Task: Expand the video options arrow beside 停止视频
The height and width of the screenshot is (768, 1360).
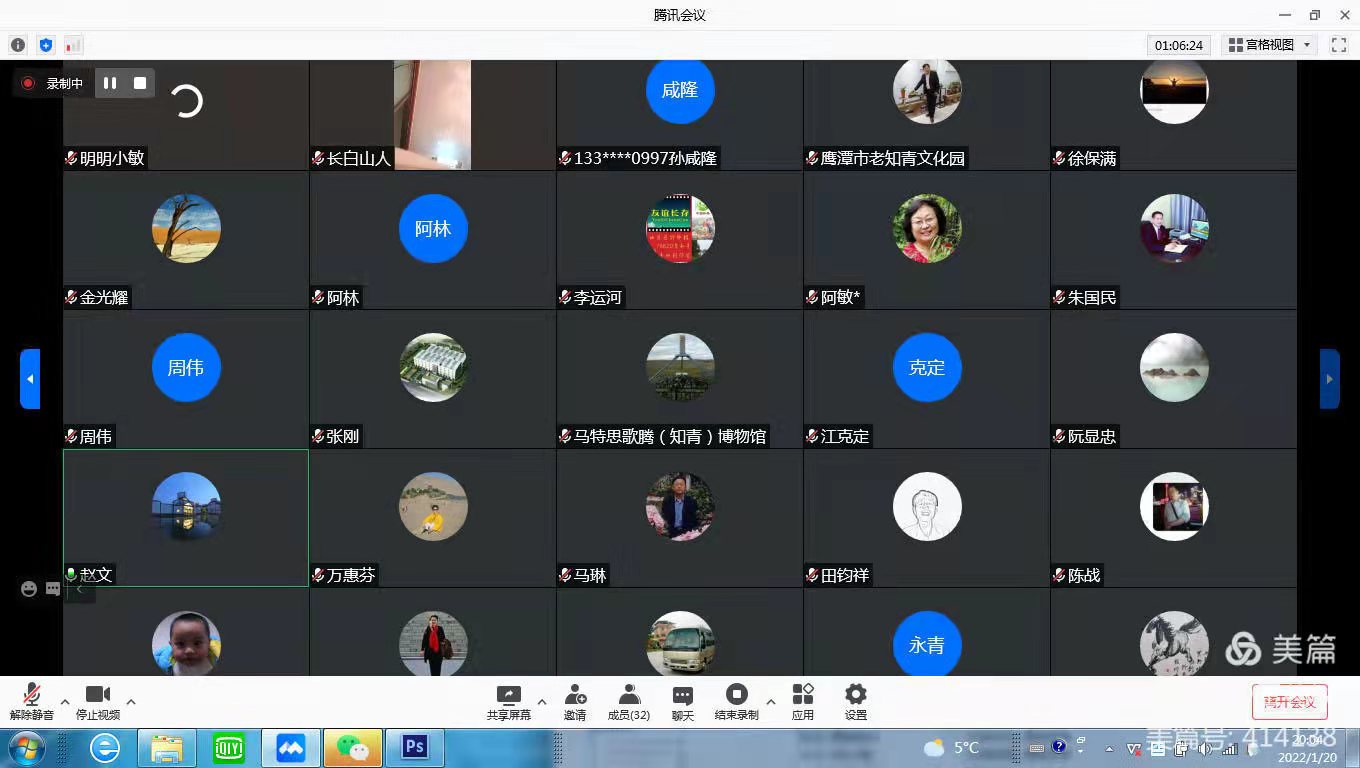Action: coord(131,701)
